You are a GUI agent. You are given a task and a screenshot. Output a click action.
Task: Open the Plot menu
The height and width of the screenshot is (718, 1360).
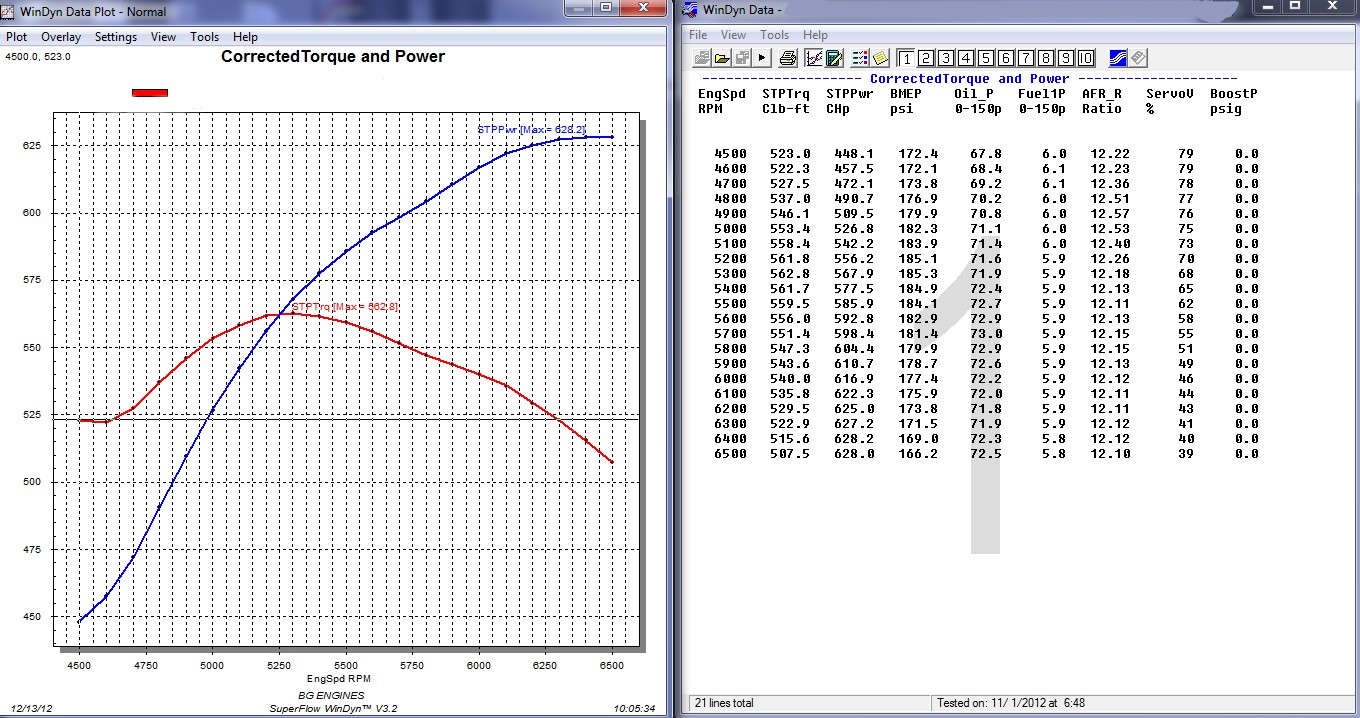[x=17, y=37]
